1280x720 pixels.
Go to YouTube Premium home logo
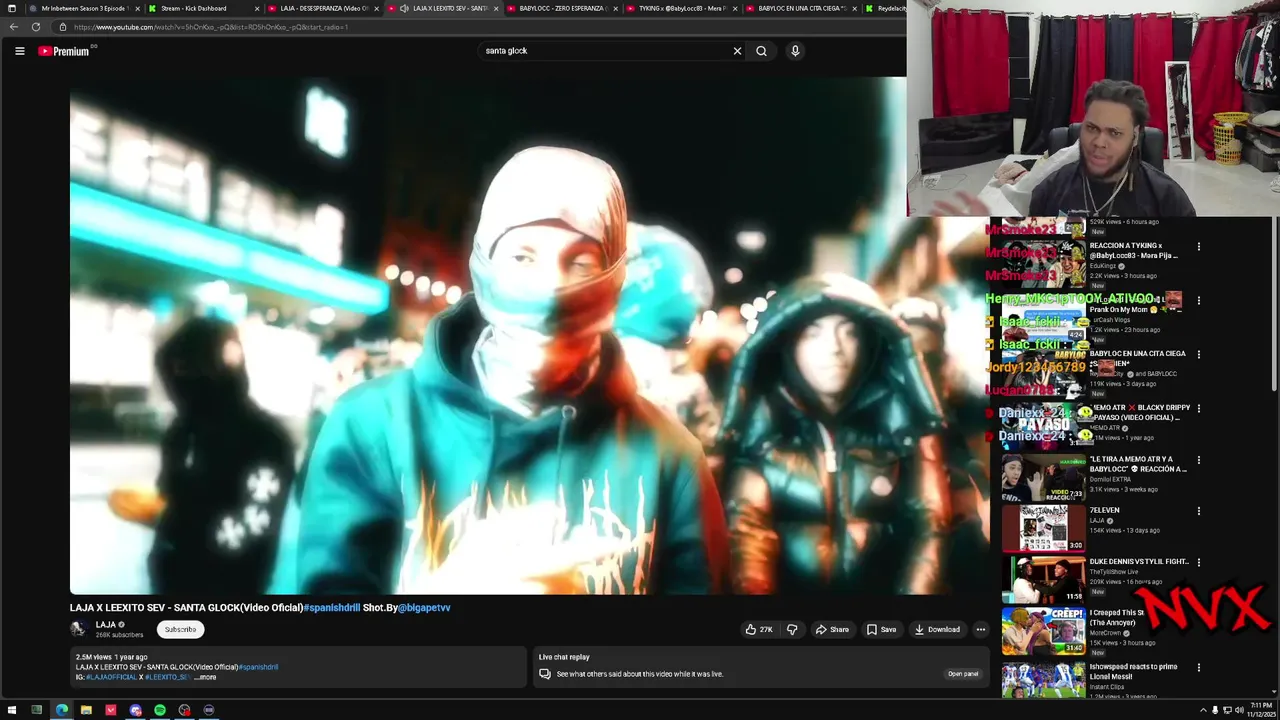[64, 51]
